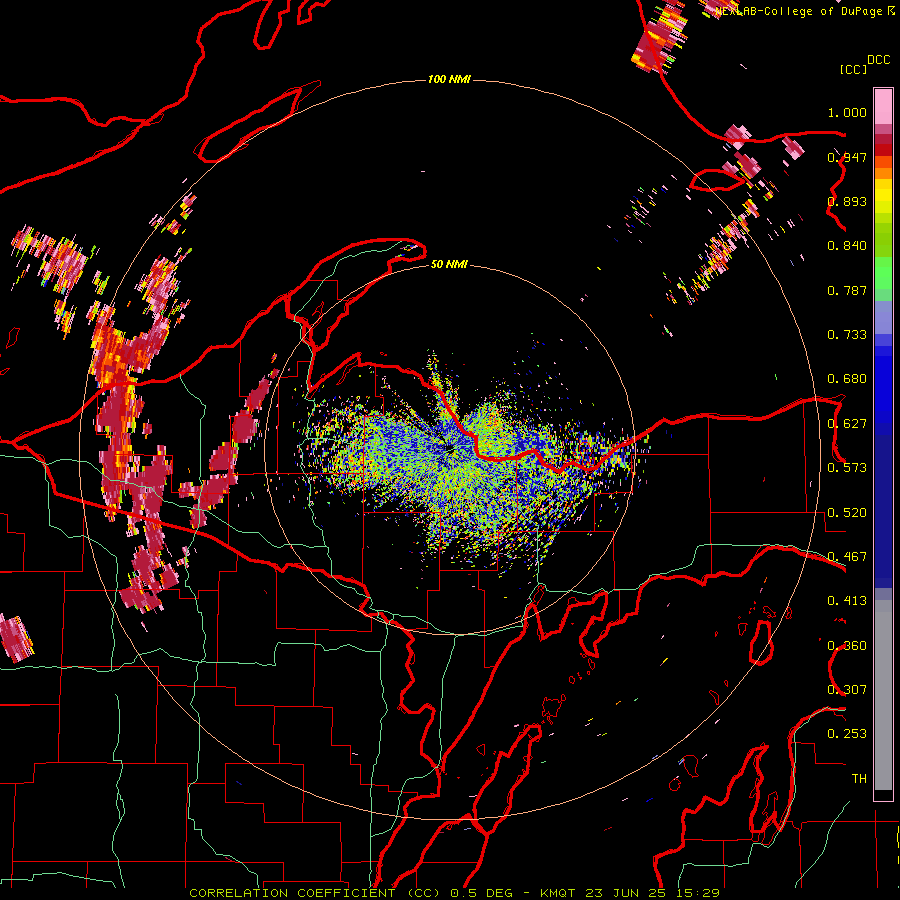900x900 pixels.
Task: Click the Correlation Coefficient caption at the bottom
Action: tap(454, 893)
